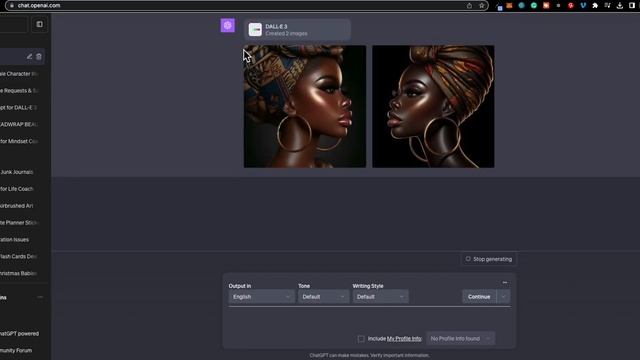This screenshot has width=640, height=360.
Task: Open the Community Forum sidebar link
Action: pos(16,350)
